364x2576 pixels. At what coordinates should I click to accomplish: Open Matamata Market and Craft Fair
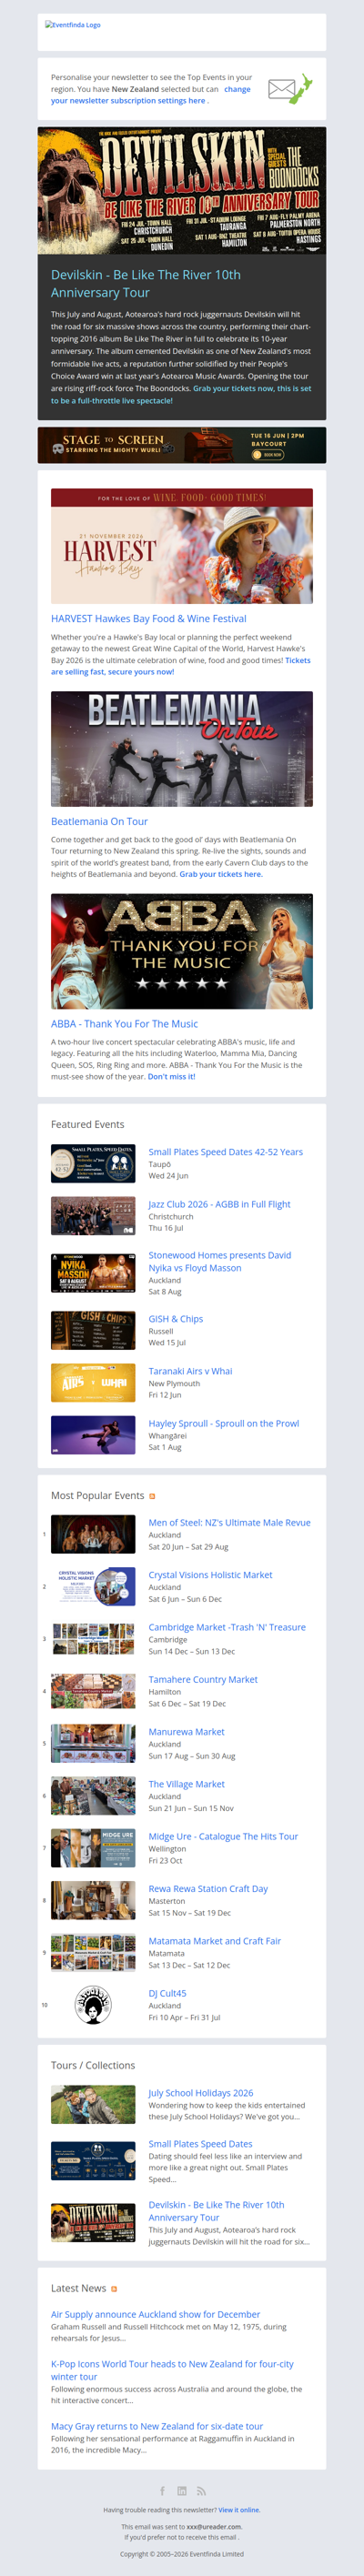[215, 1941]
